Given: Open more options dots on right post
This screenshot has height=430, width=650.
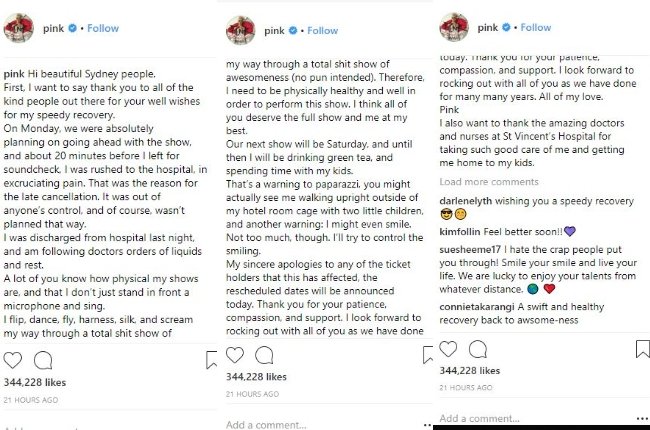Looking at the screenshot, I should [642, 419].
